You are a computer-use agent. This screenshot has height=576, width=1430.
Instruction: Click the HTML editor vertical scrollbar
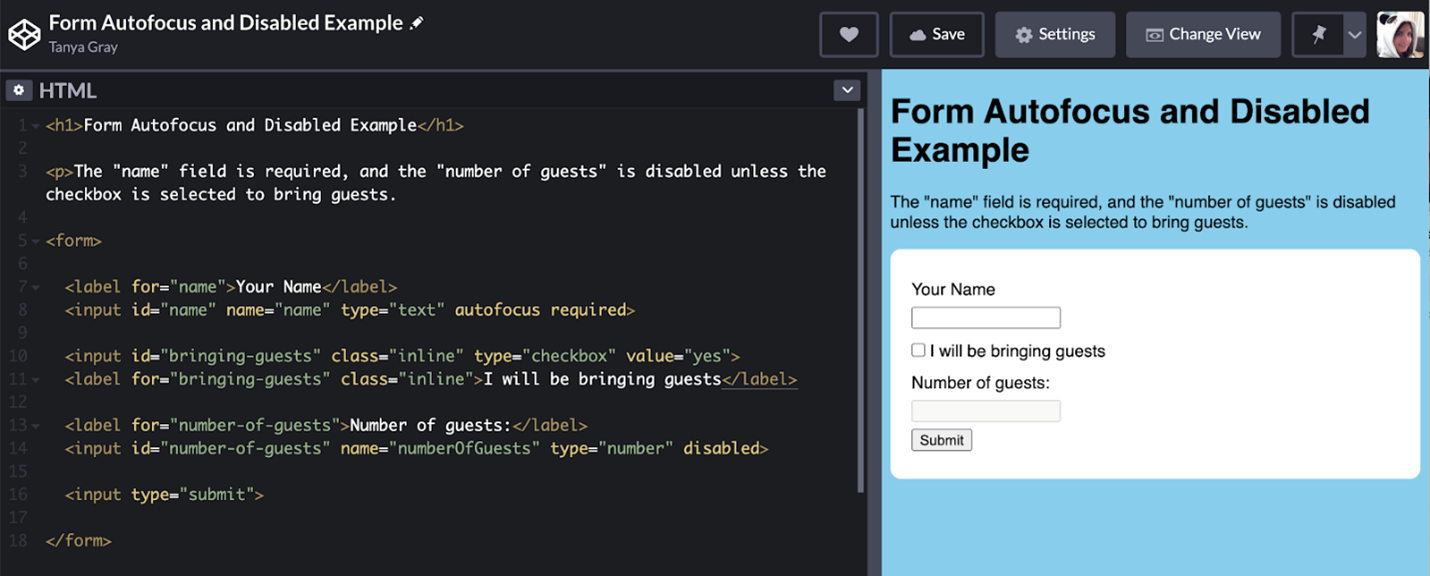click(x=860, y=300)
